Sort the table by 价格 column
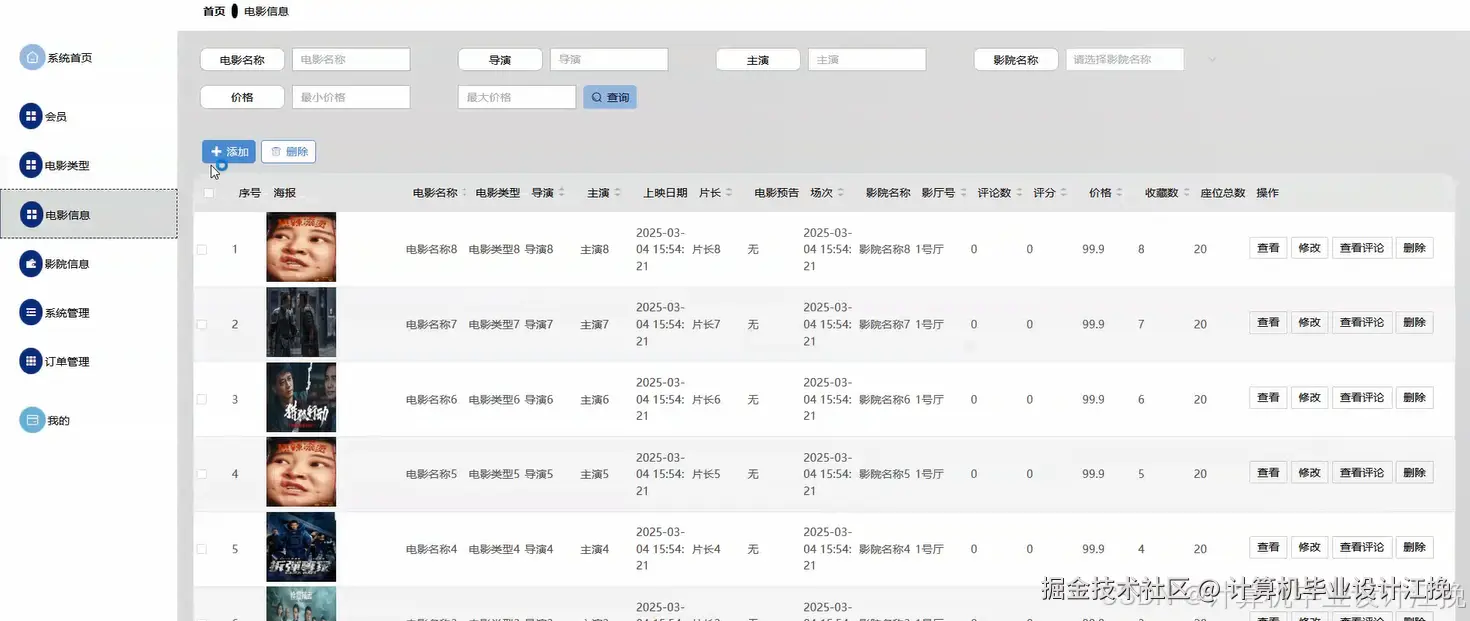 [x=1103, y=192]
